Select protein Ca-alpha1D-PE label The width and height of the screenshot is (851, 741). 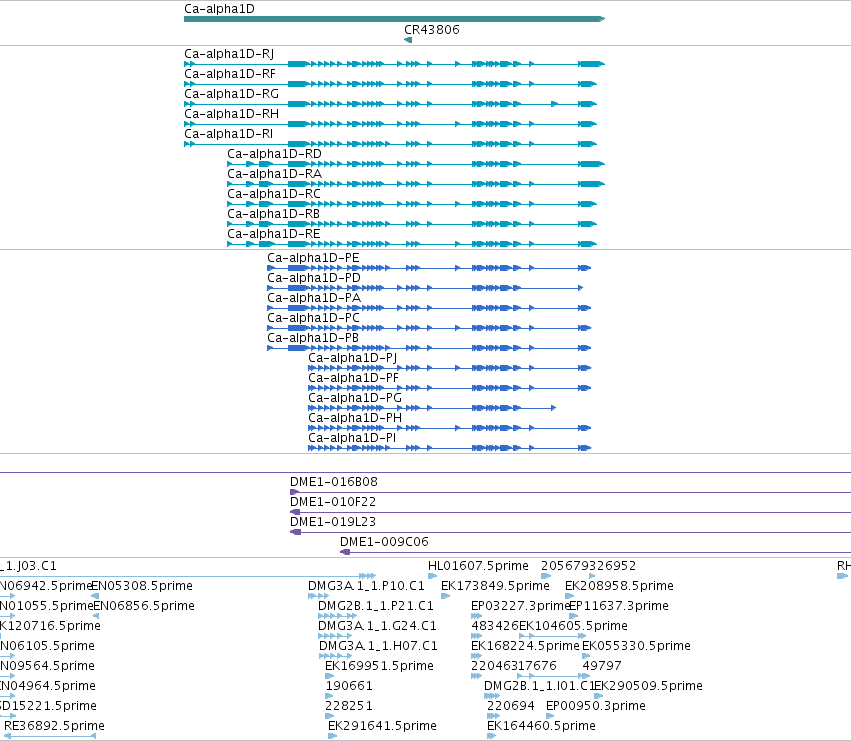(x=313, y=258)
